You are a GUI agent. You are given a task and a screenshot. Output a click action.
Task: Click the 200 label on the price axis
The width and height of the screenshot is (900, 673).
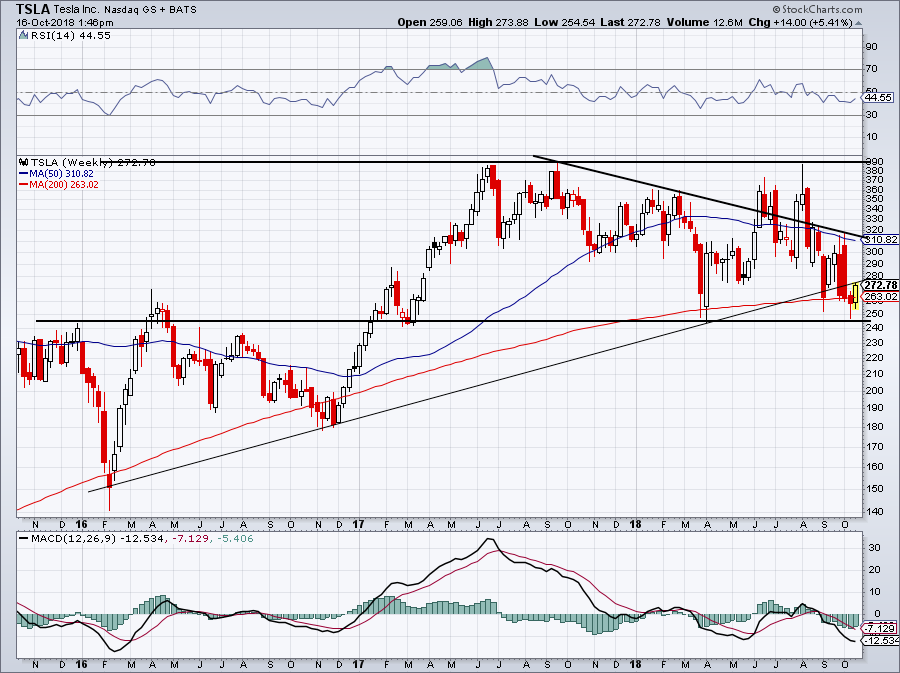coord(874,391)
